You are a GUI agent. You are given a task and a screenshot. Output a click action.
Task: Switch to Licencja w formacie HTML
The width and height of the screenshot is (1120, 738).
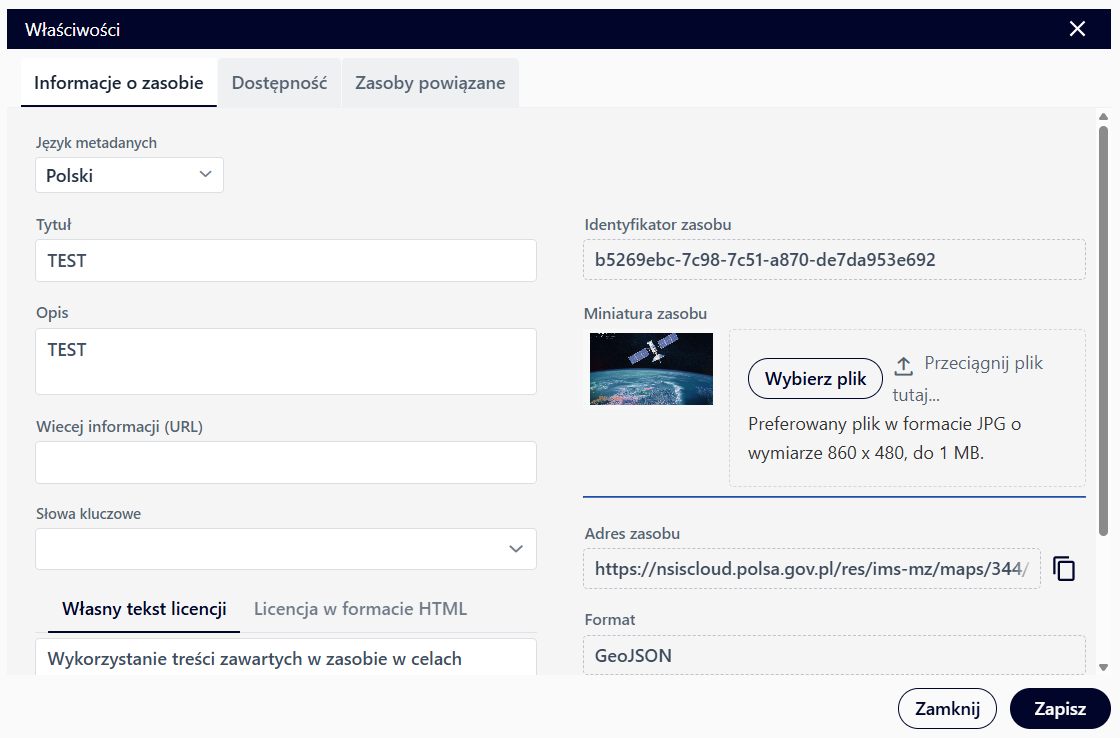[x=360, y=609]
